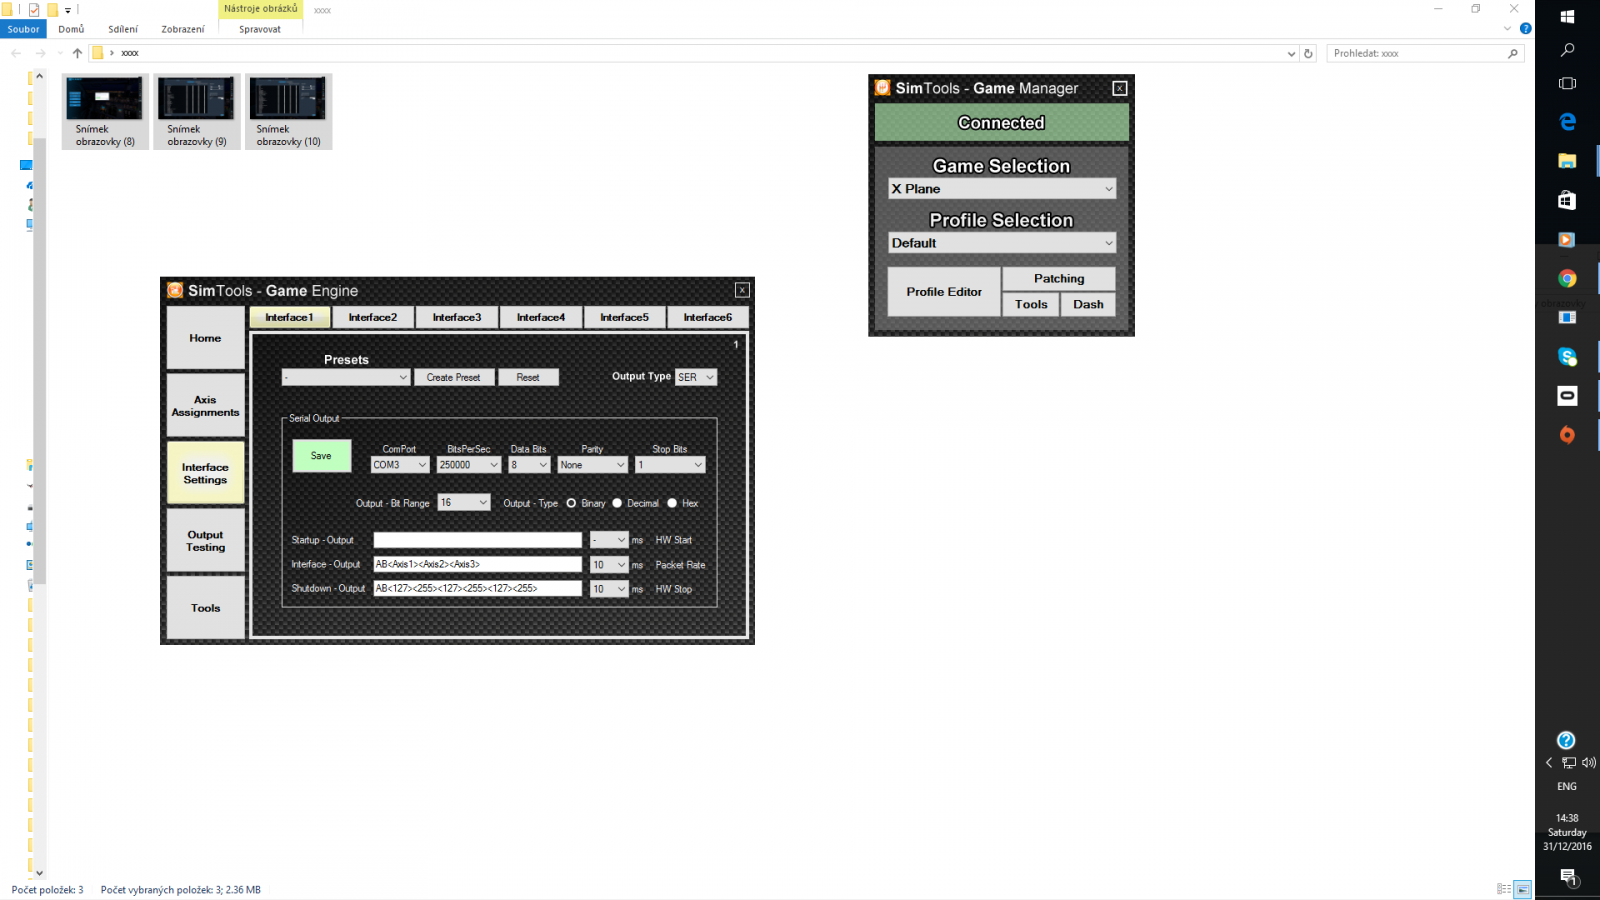Open File Explorer from the taskbar
The height and width of the screenshot is (900, 1600).
pos(1567,160)
